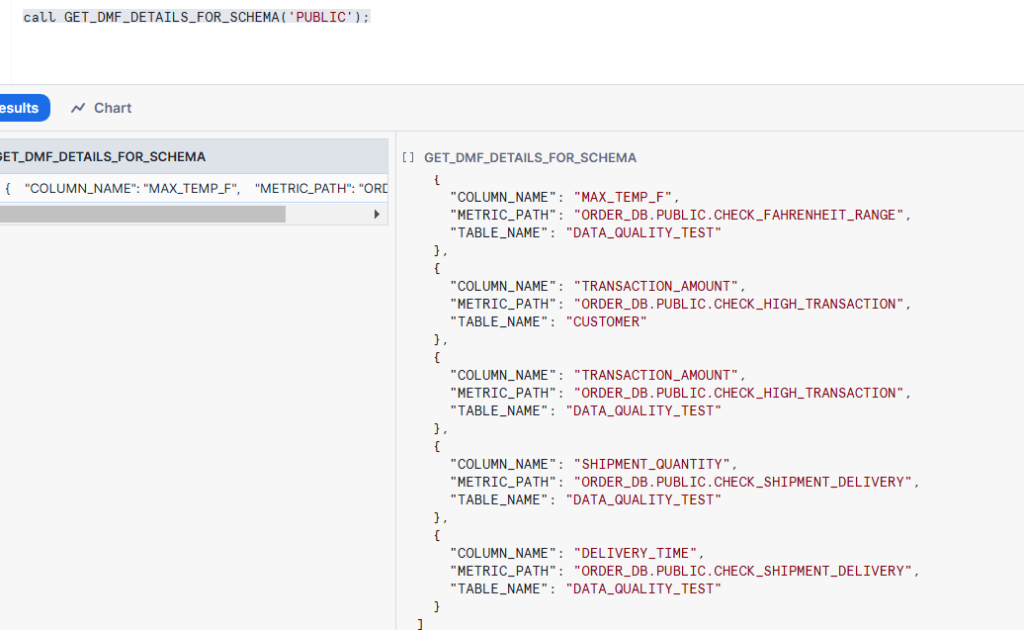This screenshot has height=630, width=1024.
Task: Select the JSON result row in the grid
Action: click(x=190, y=187)
